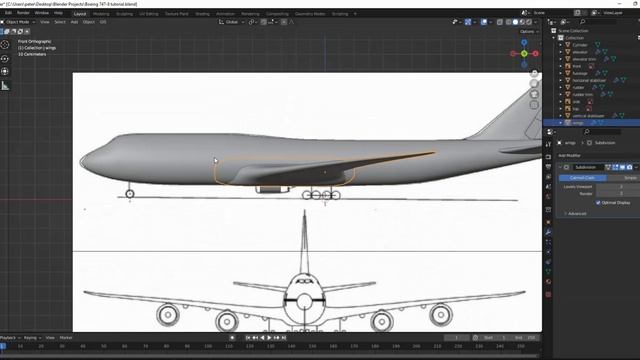Open the Output properties tab
Screen dimensions: 640x360
(x=549, y=167)
